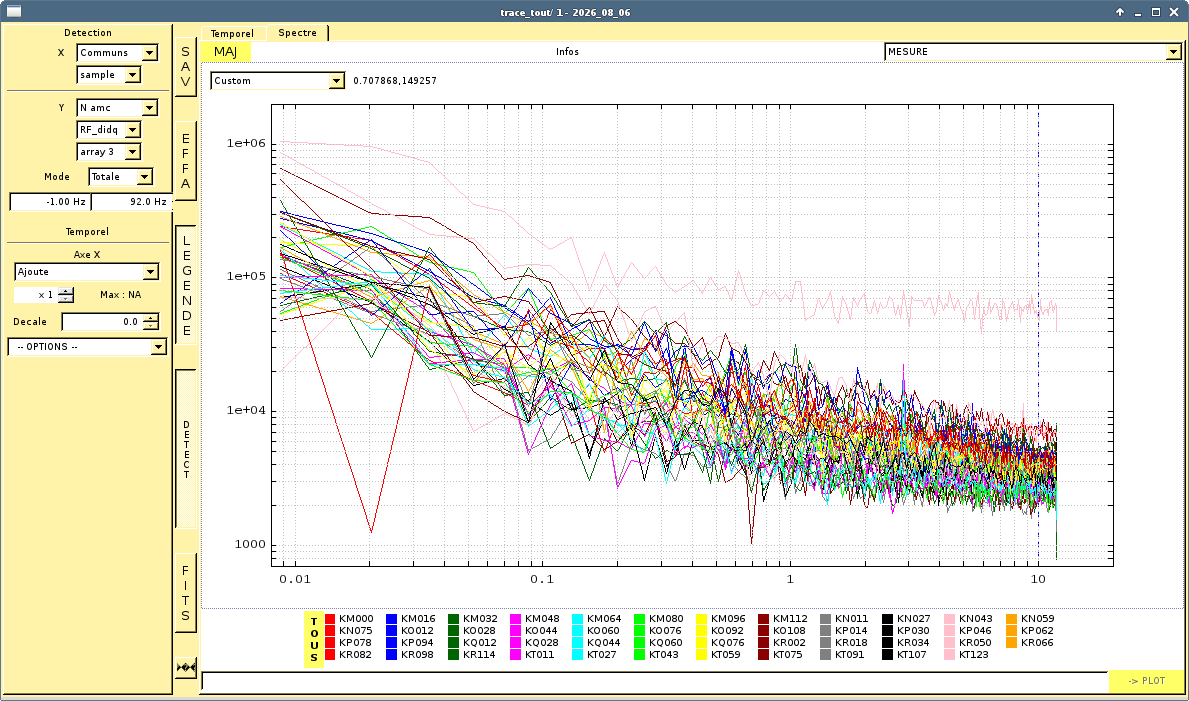
Task: Click the yellow TOUS button
Action: pos(314,640)
